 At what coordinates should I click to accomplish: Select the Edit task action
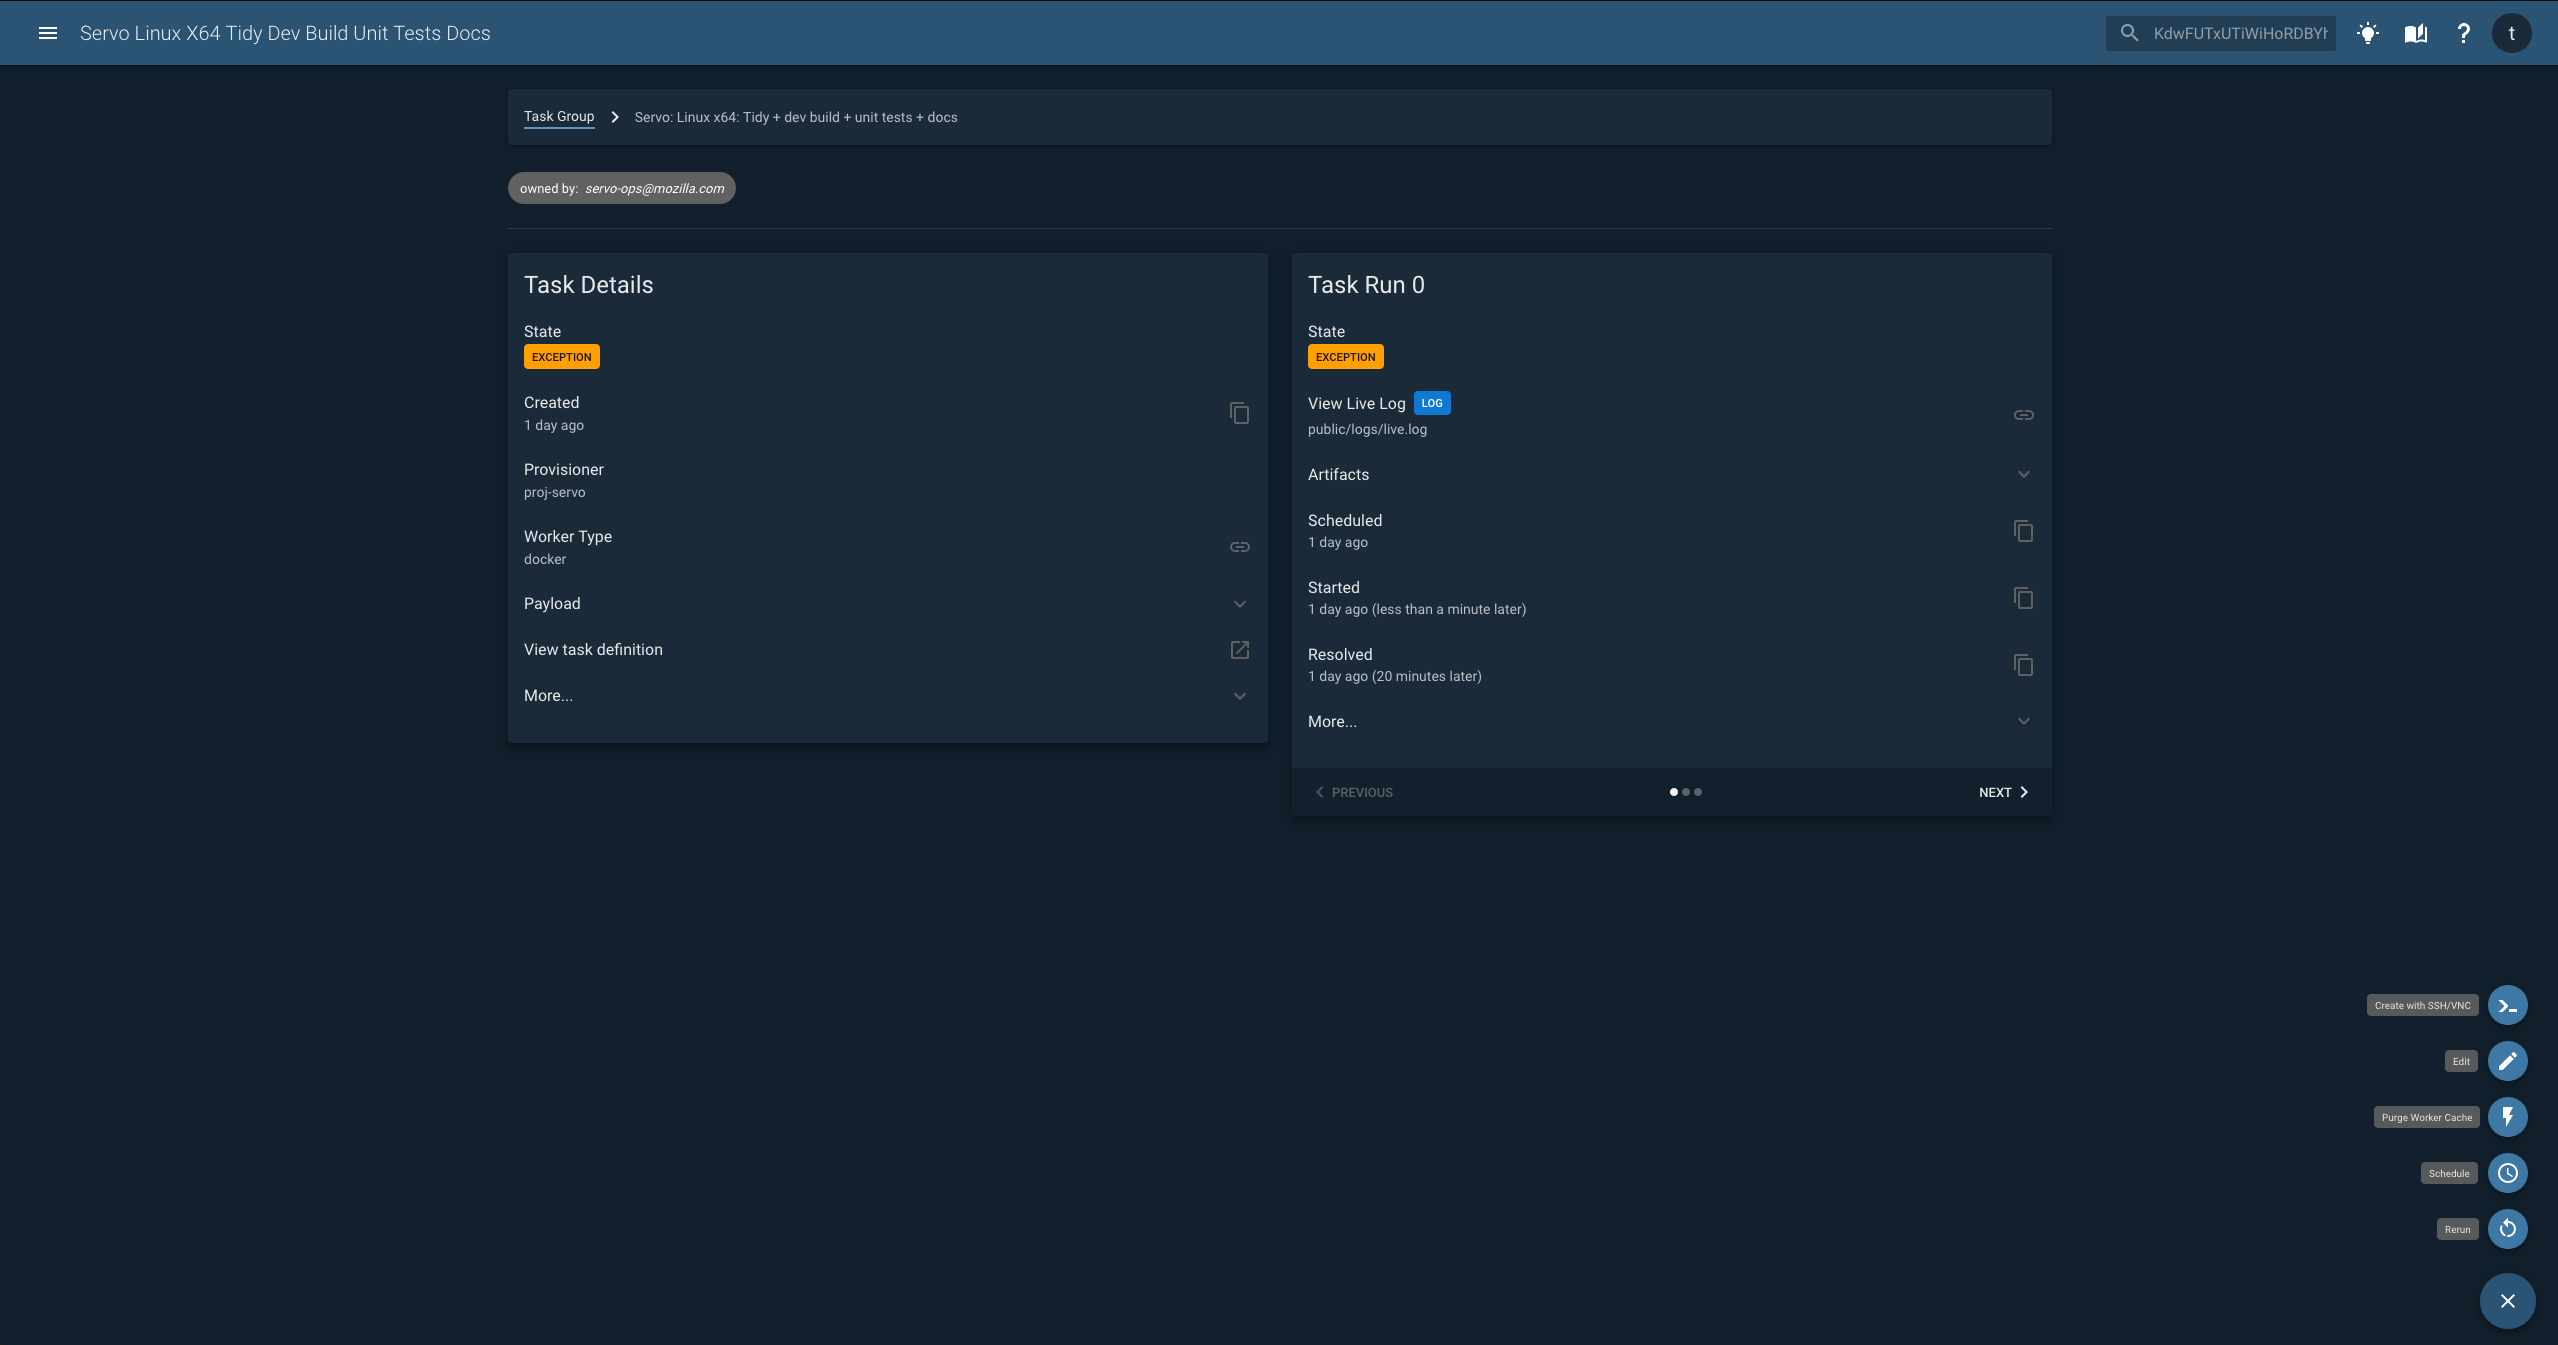(2508, 1061)
